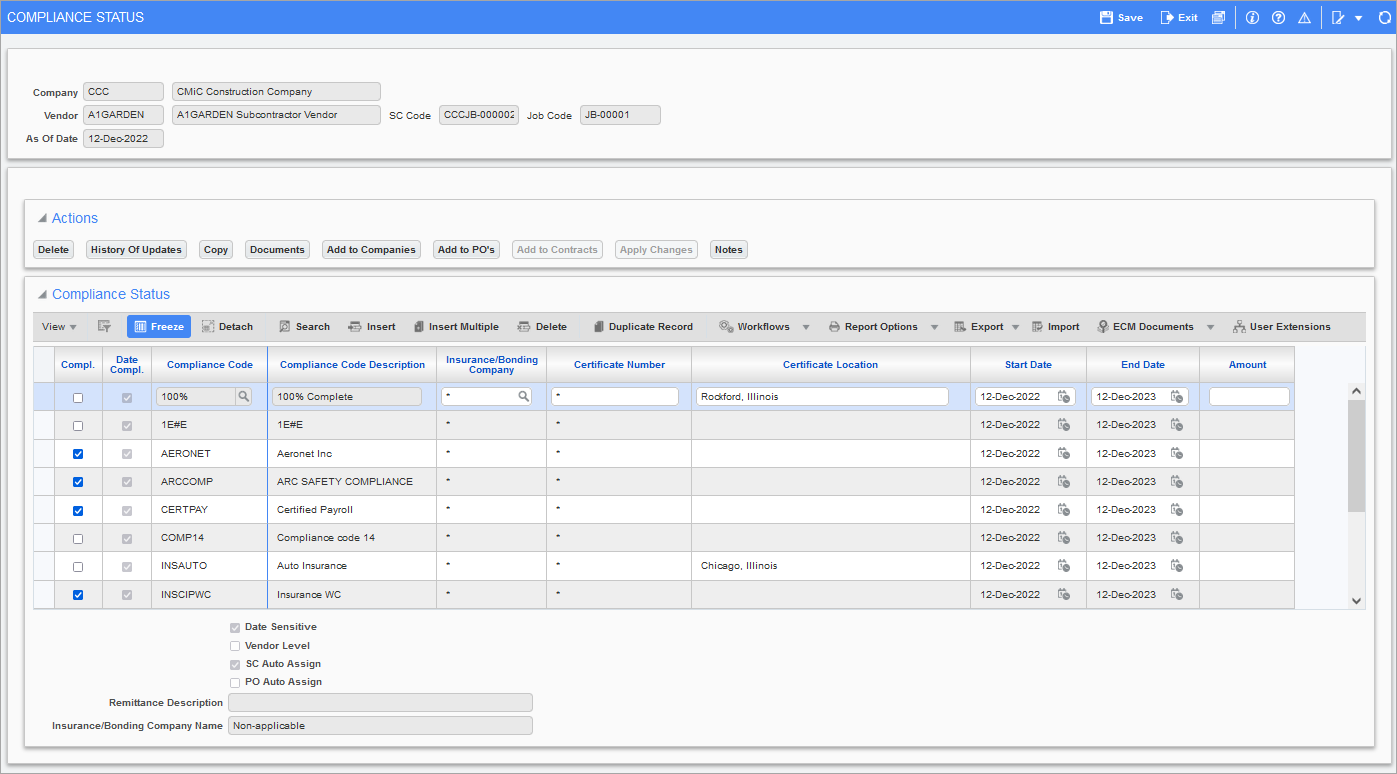Open the End Date calendar for the AERONET row
Screen dimensions: 1397x774
1177,453
